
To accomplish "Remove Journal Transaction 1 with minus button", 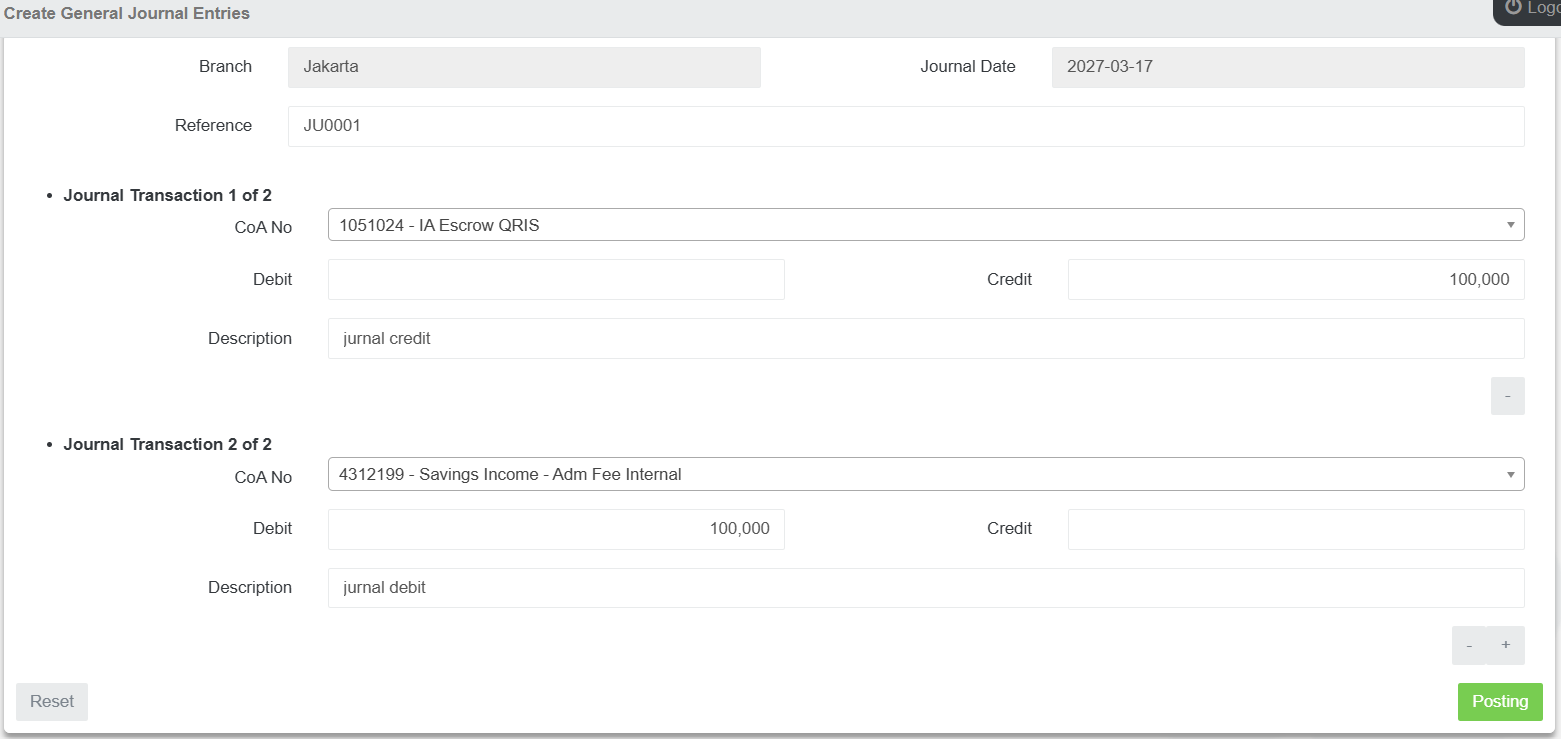I will [x=1507, y=396].
